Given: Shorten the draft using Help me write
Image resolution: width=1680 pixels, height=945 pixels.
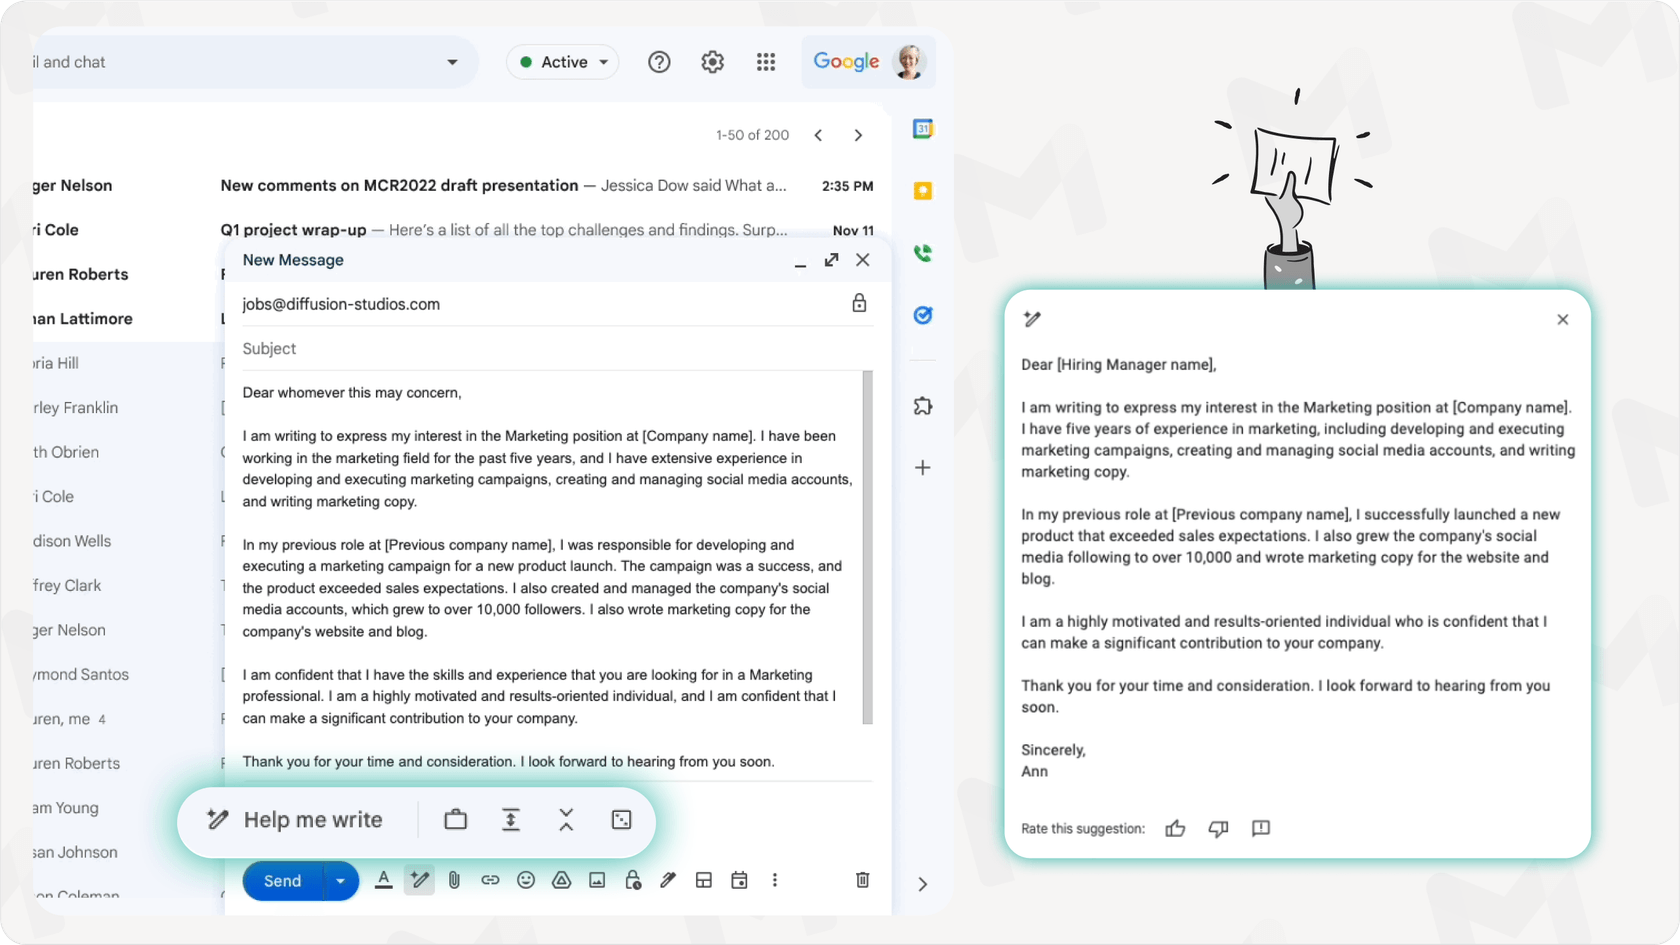Looking at the screenshot, I should [x=566, y=819].
